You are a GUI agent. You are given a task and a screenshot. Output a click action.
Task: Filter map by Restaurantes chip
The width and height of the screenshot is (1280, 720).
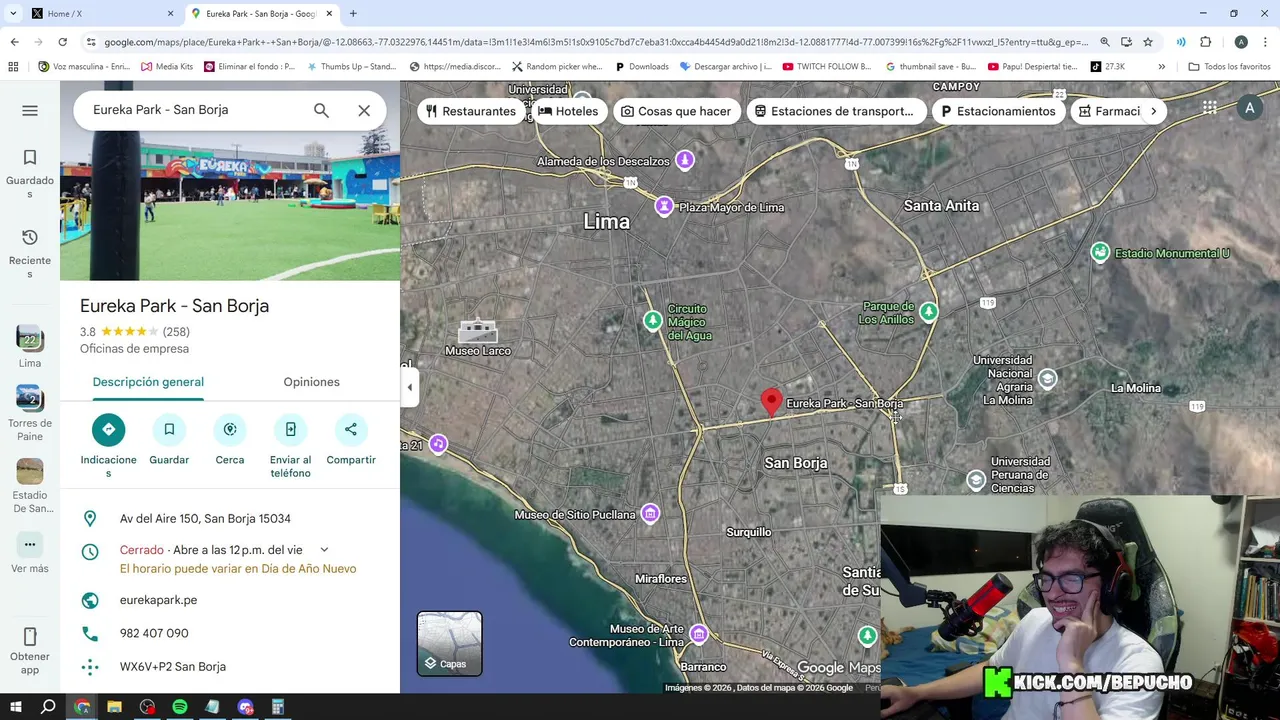click(471, 111)
